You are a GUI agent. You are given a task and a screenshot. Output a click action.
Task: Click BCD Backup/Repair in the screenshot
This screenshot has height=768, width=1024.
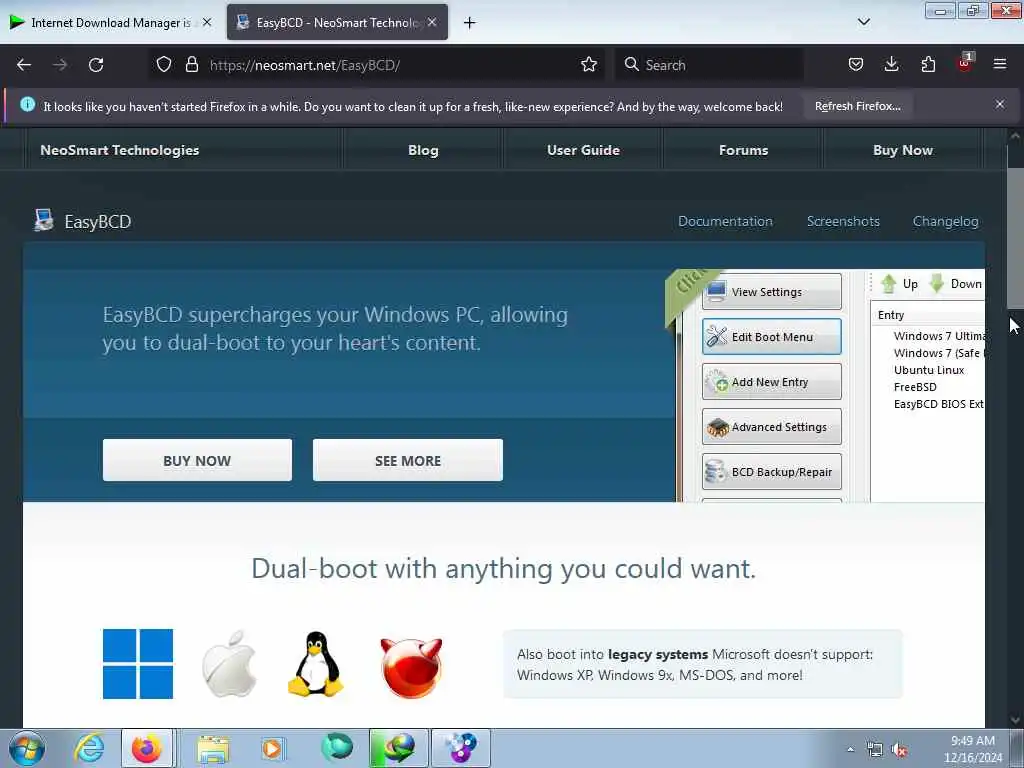point(771,472)
